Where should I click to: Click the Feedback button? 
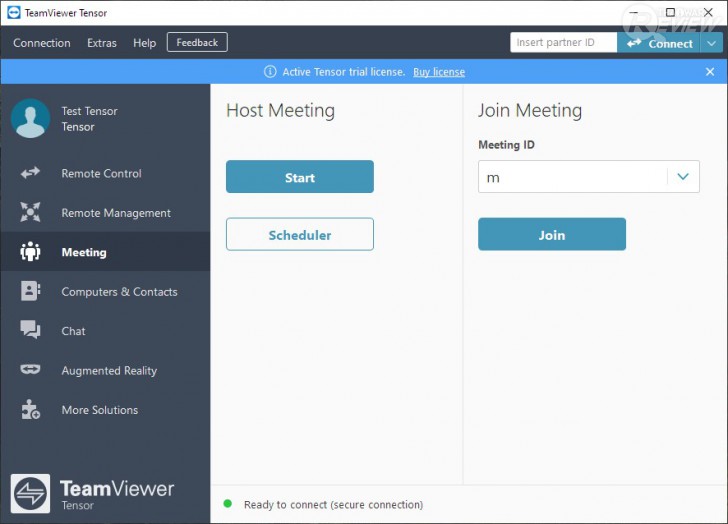(197, 42)
